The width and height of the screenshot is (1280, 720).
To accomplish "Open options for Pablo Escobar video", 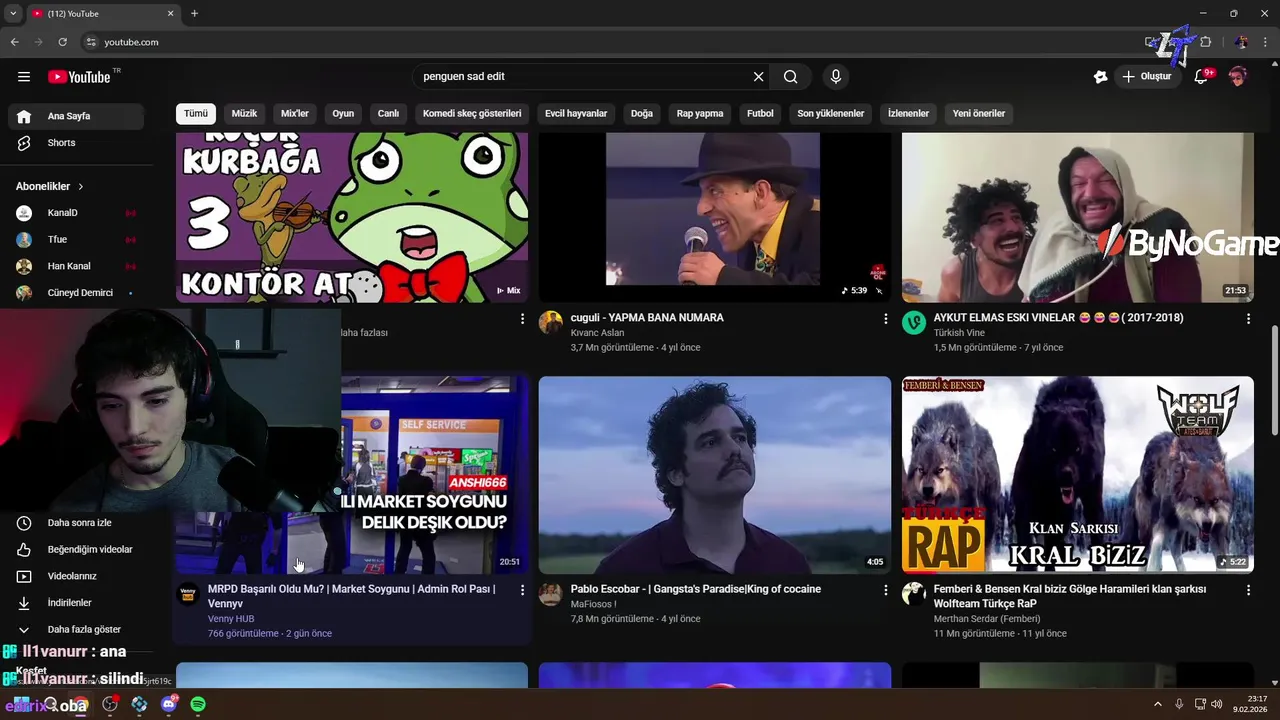I will click(885, 590).
